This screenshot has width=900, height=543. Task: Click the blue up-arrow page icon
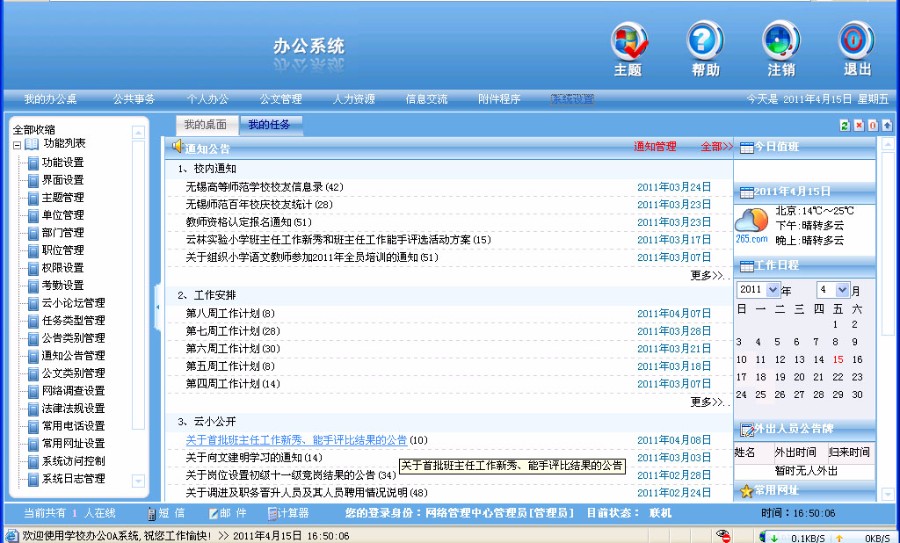(x=887, y=125)
